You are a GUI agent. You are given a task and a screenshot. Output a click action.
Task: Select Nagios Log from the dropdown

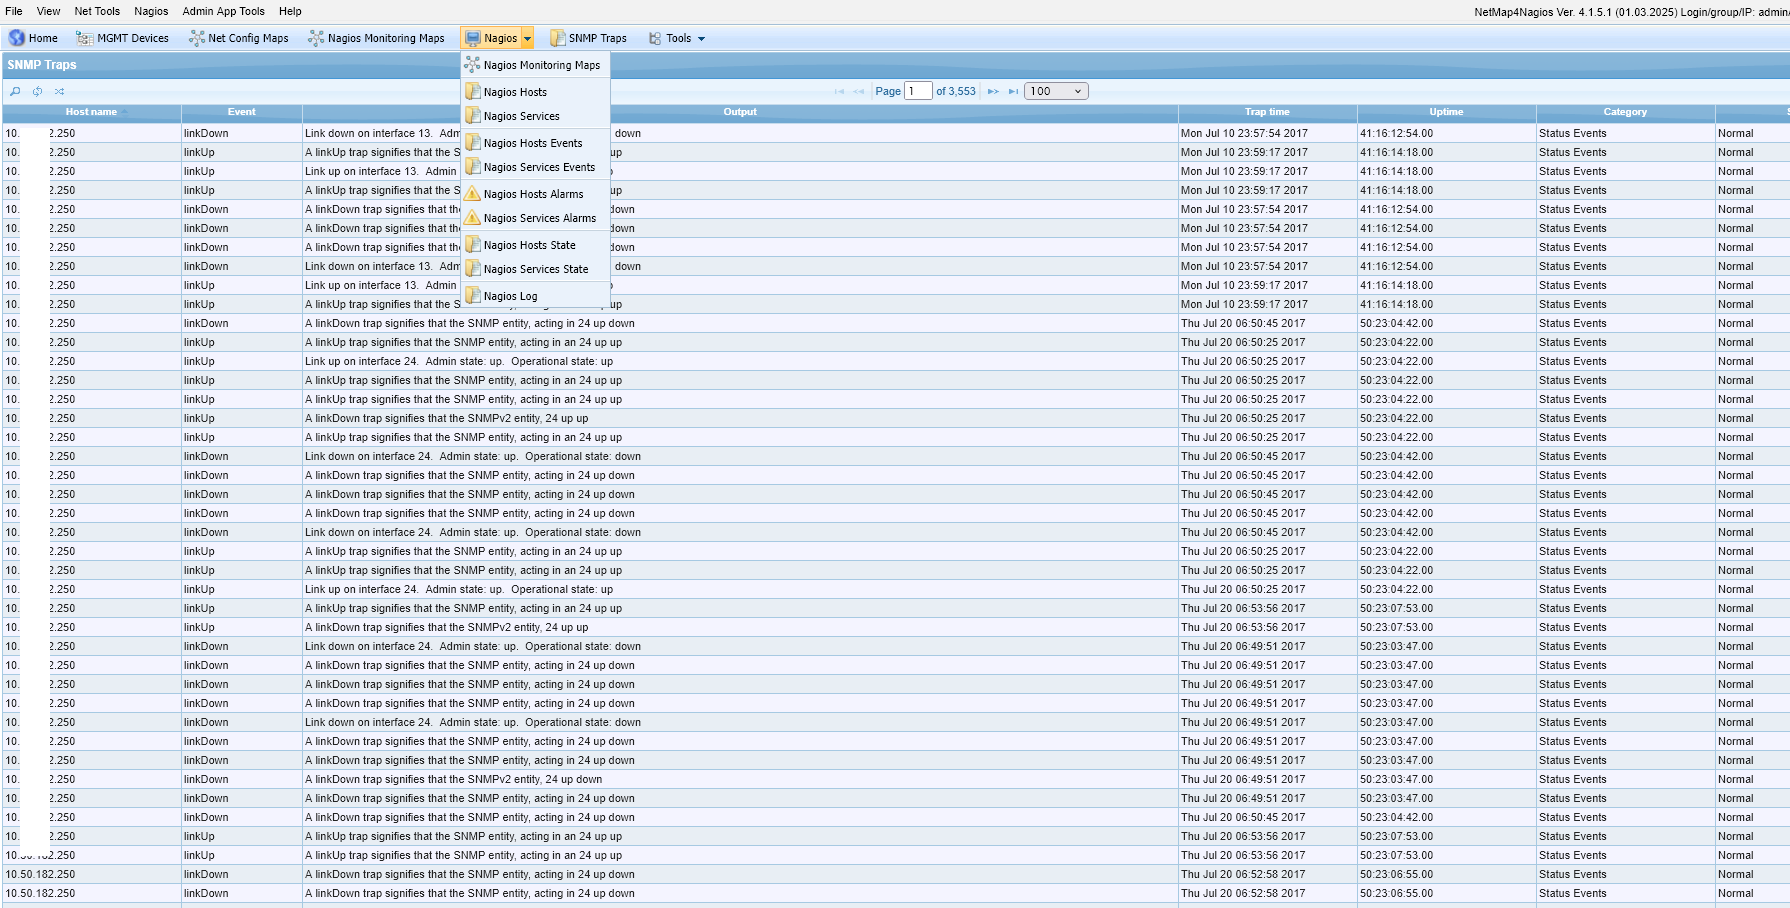point(510,296)
